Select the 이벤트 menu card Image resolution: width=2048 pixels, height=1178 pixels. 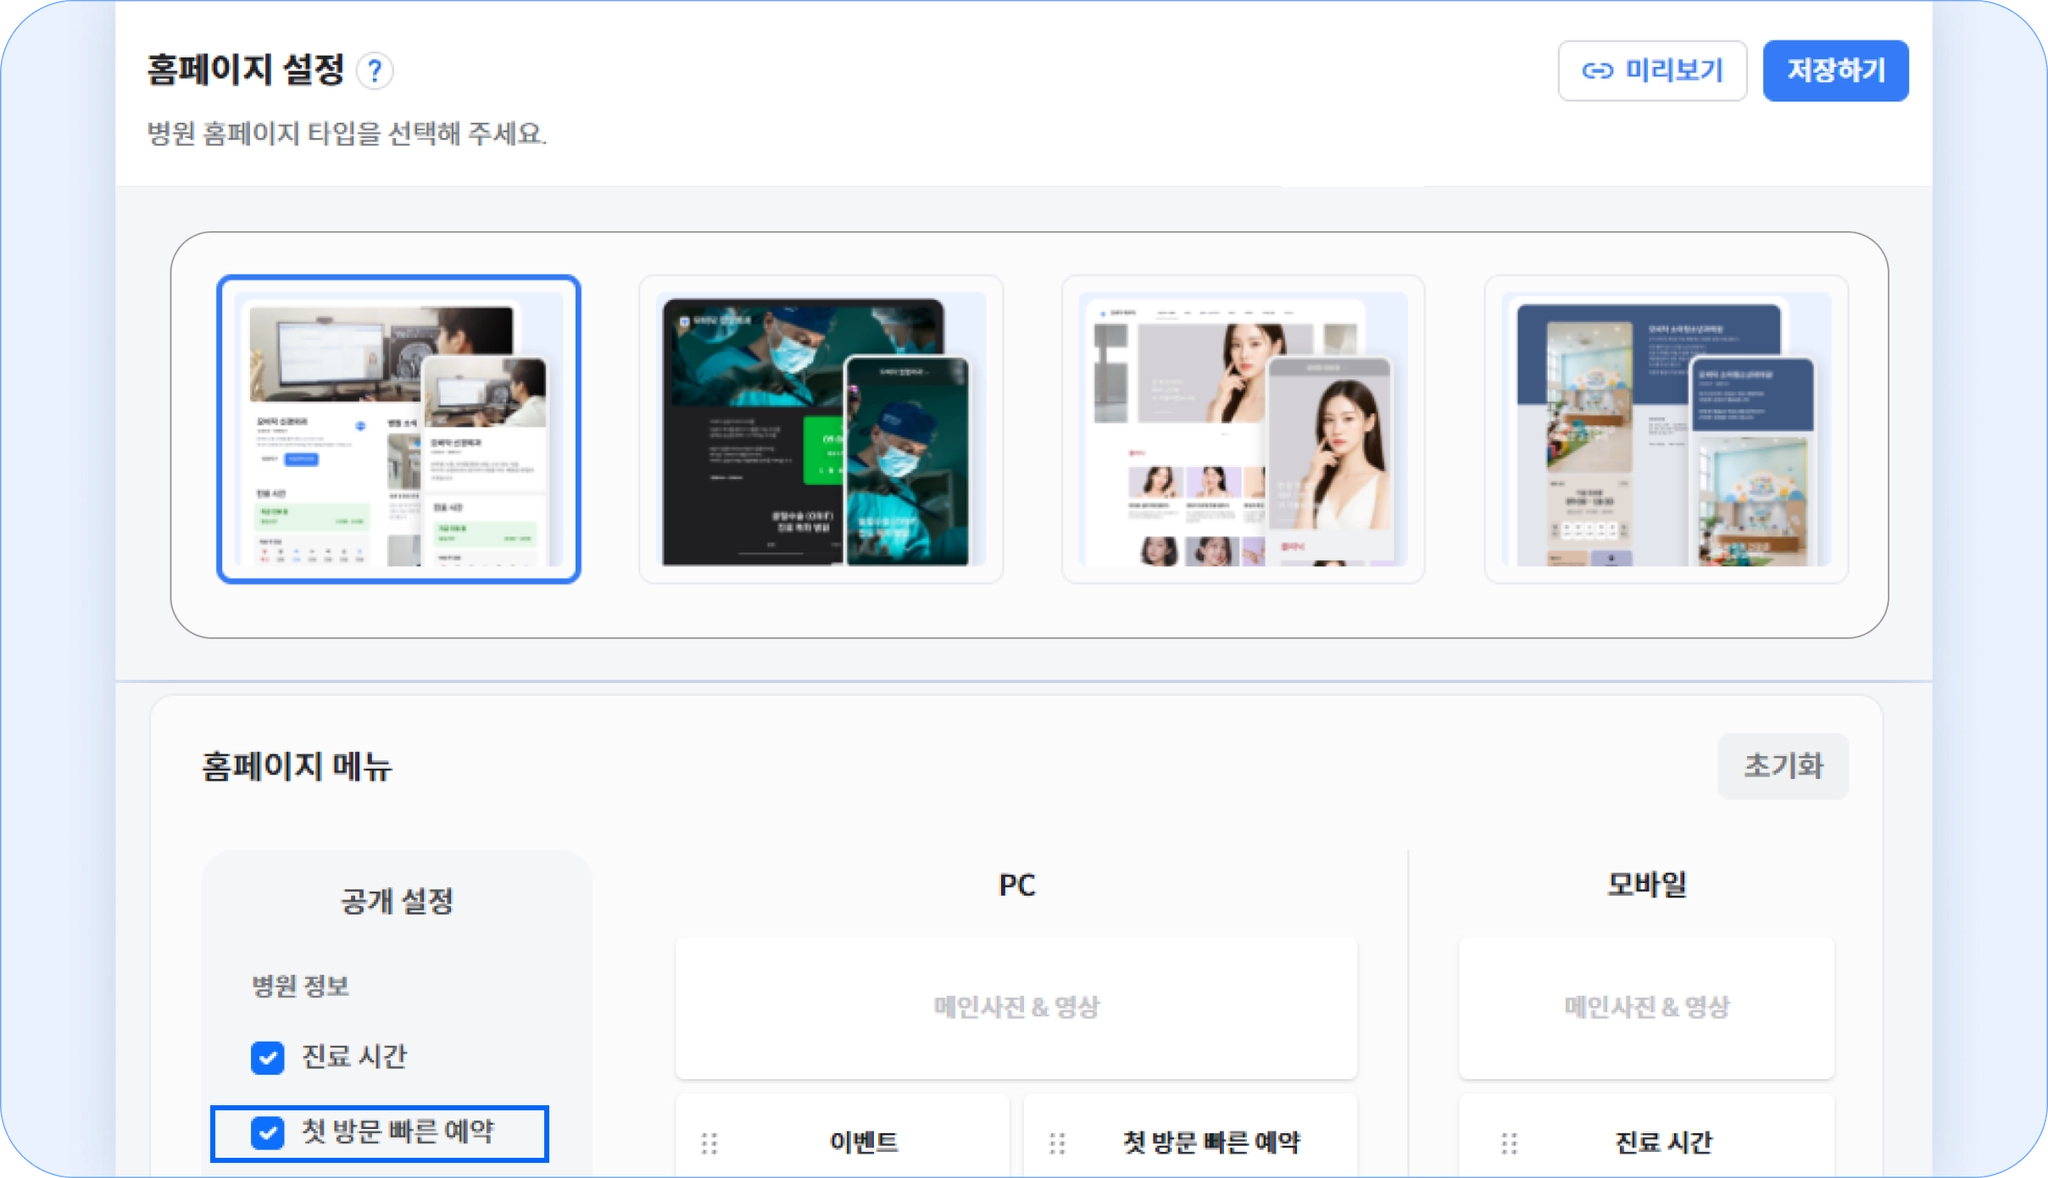(x=863, y=1142)
